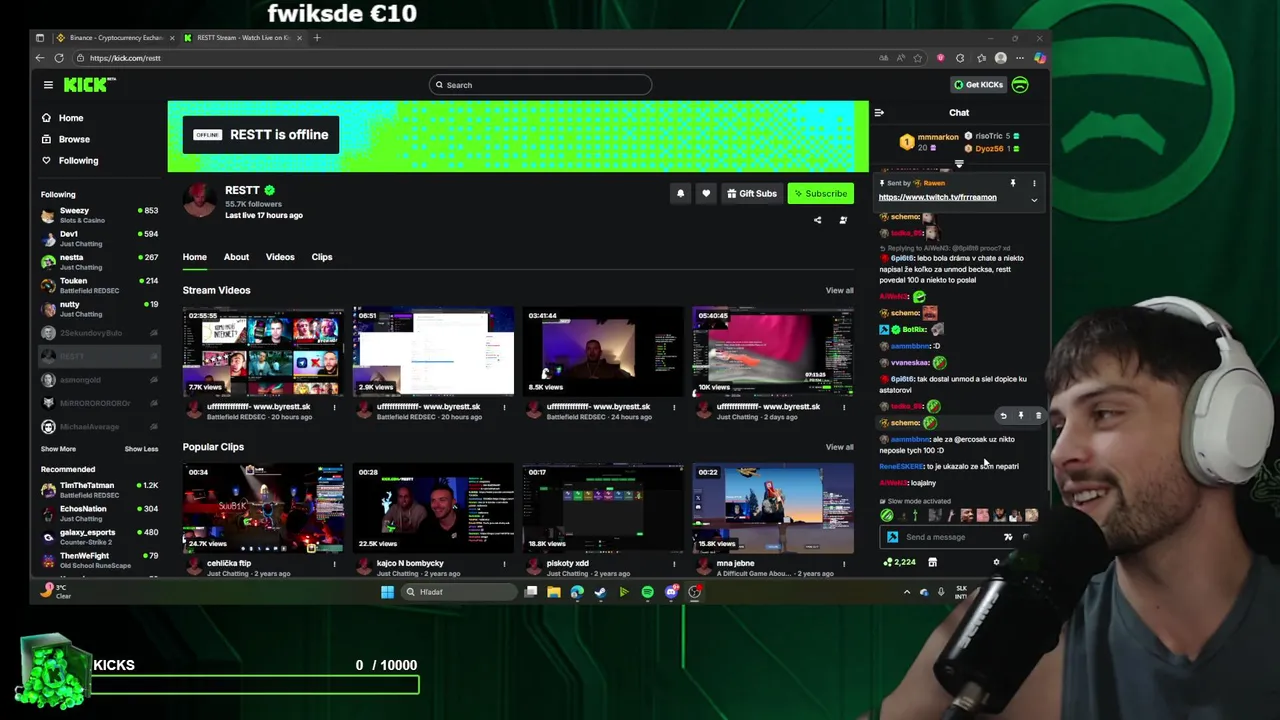Open Following in sidebar

78,160
